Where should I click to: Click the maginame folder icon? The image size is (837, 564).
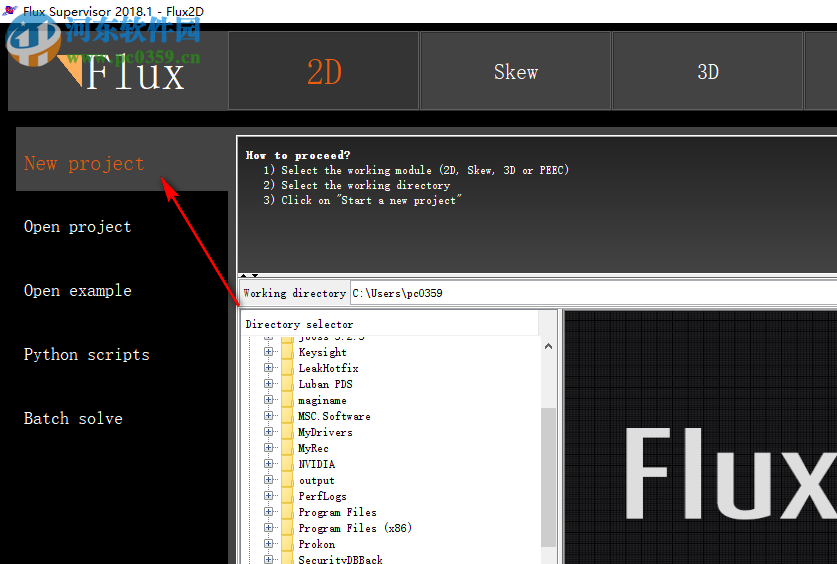pyautogui.click(x=288, y=400)
